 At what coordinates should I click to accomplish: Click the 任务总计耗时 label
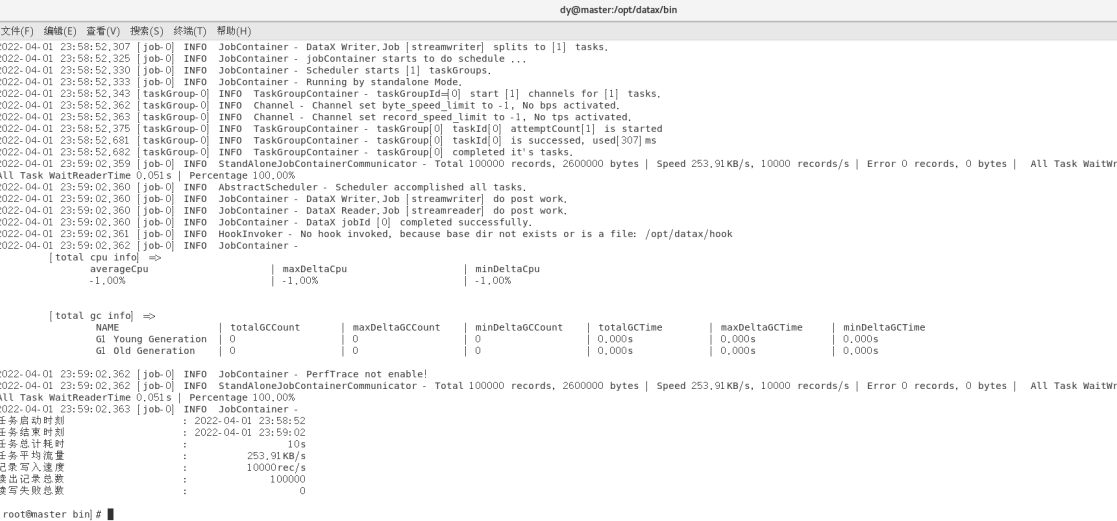tap(32, 444)
